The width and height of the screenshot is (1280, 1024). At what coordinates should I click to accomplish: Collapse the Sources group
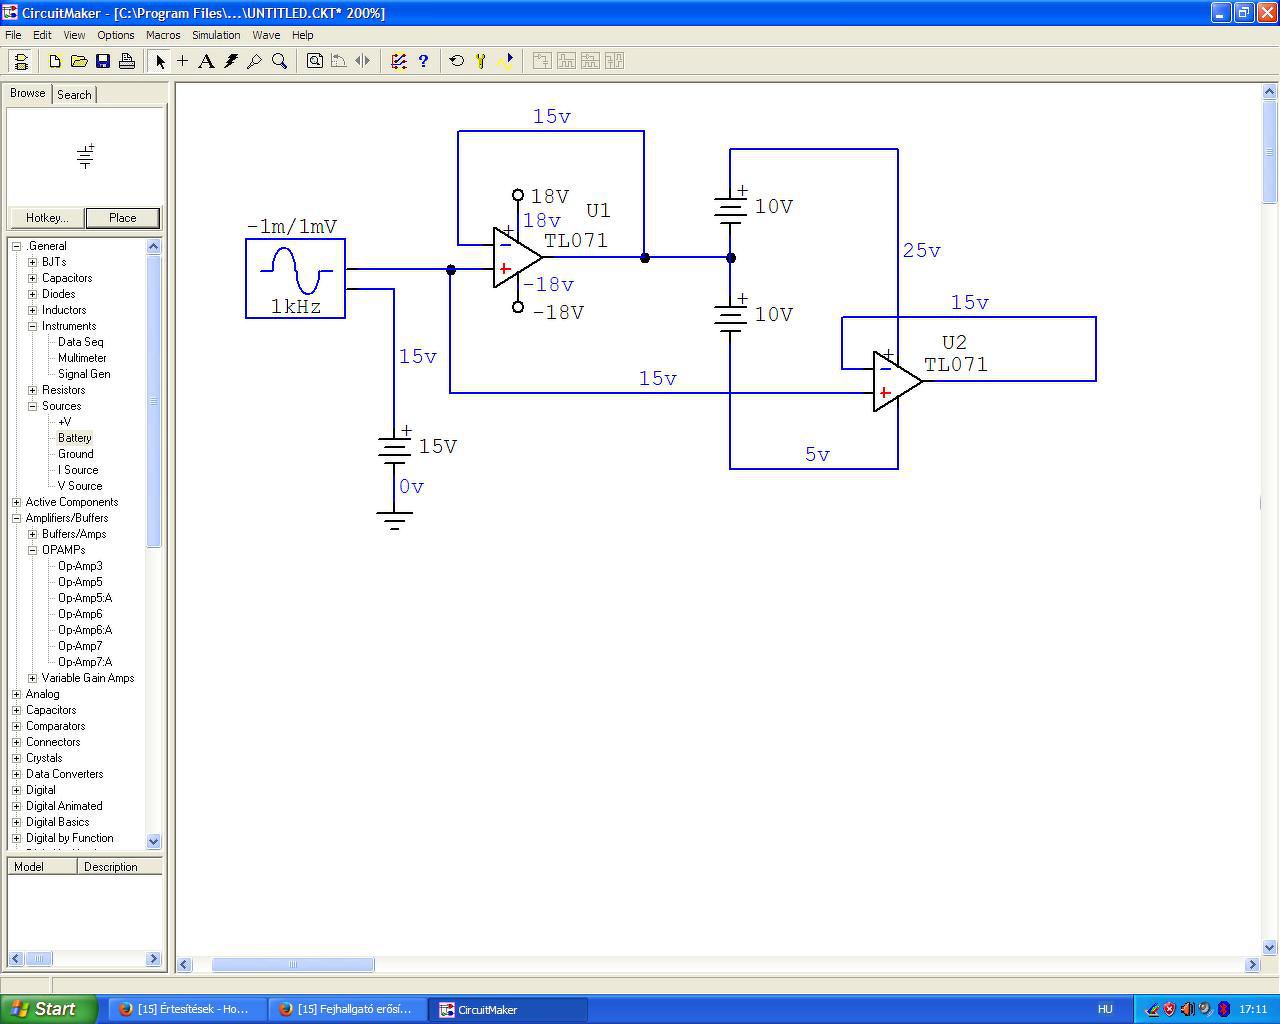tap(33, 406)
